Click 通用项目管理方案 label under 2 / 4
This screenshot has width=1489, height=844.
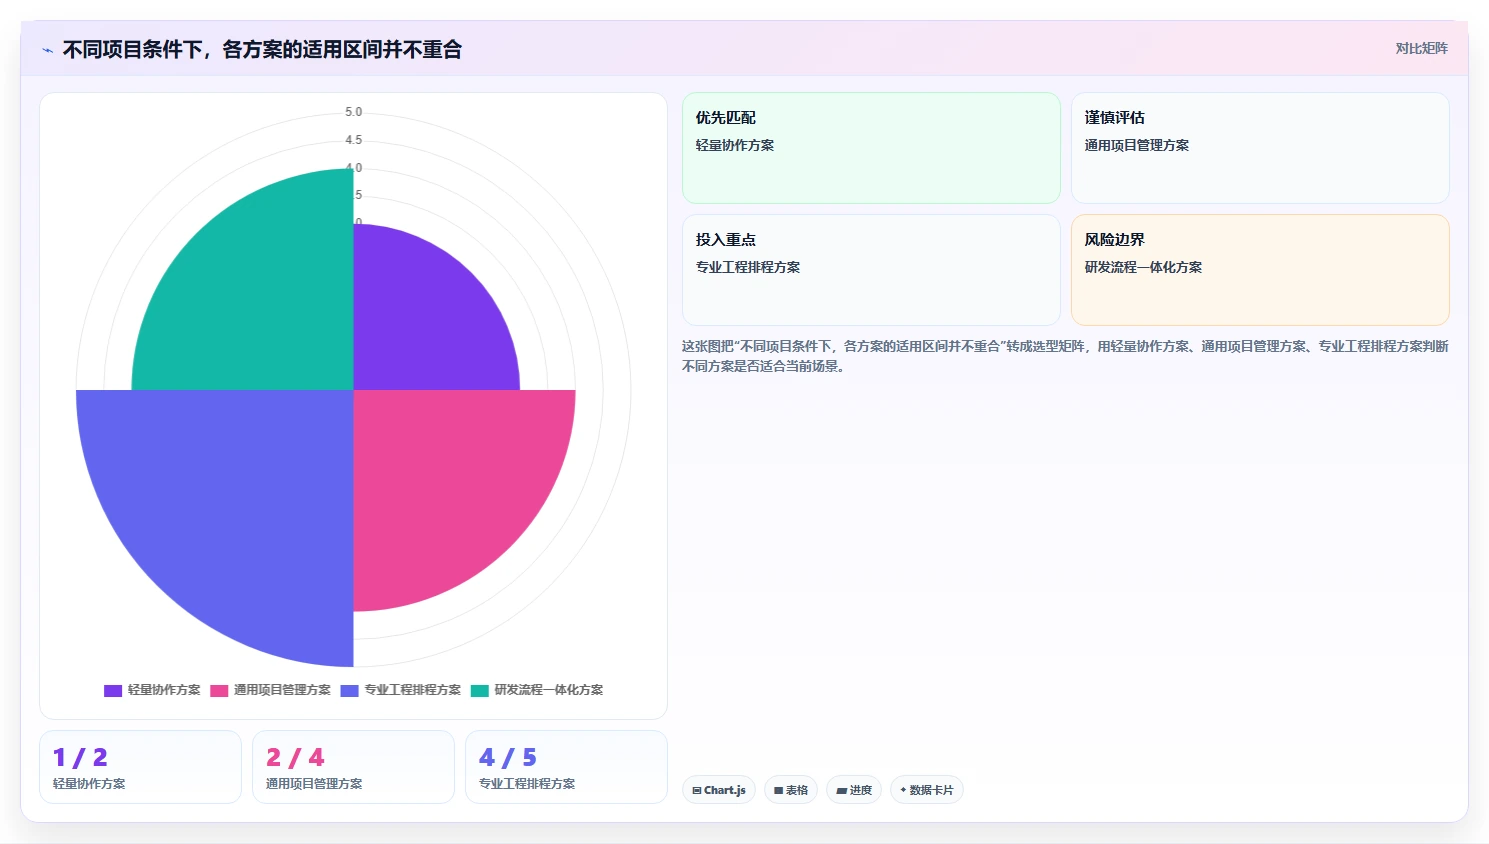314,784
